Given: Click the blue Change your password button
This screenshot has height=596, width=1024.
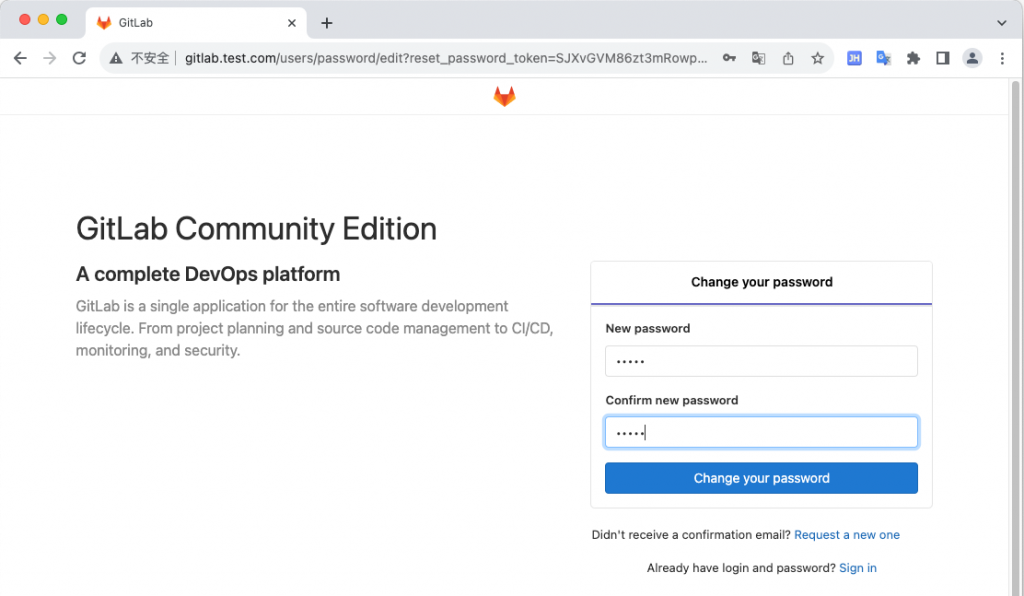Looking at the screenshot, I should 761,478.
